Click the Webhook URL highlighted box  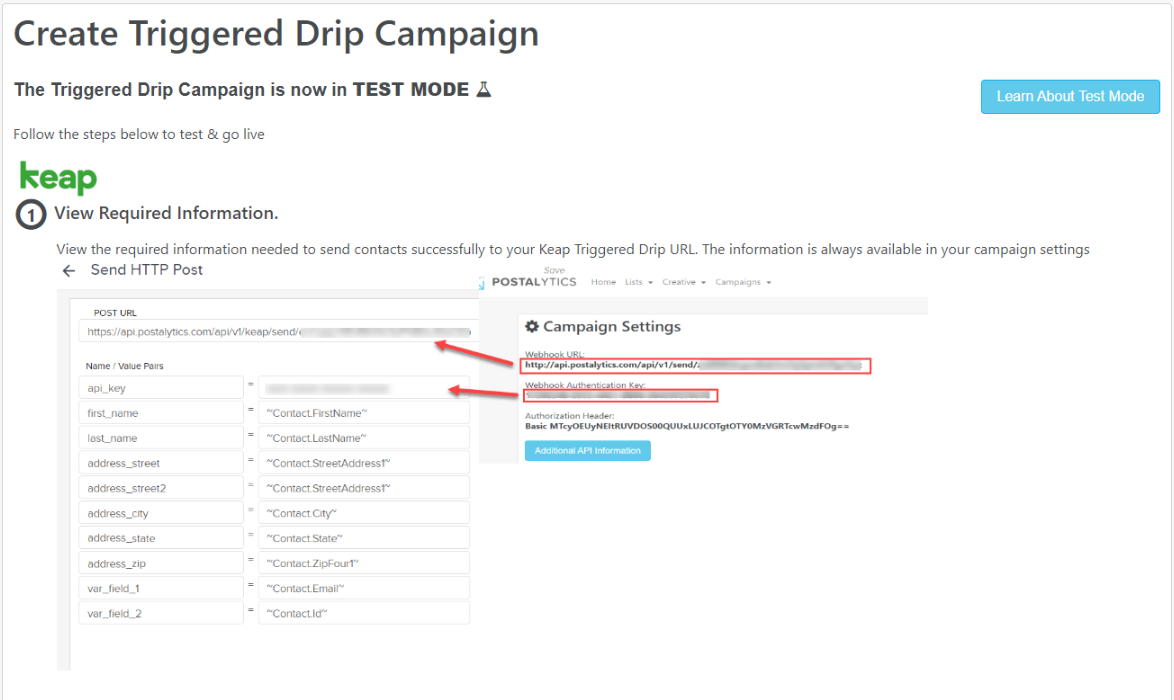click(696, 365)
